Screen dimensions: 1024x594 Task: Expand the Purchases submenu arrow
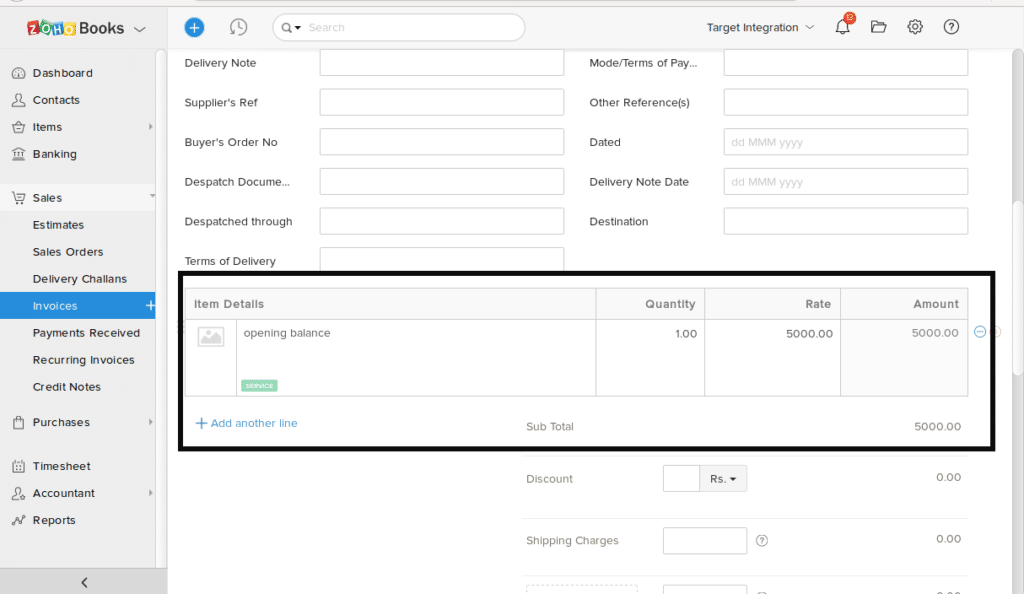click(150, 422)
